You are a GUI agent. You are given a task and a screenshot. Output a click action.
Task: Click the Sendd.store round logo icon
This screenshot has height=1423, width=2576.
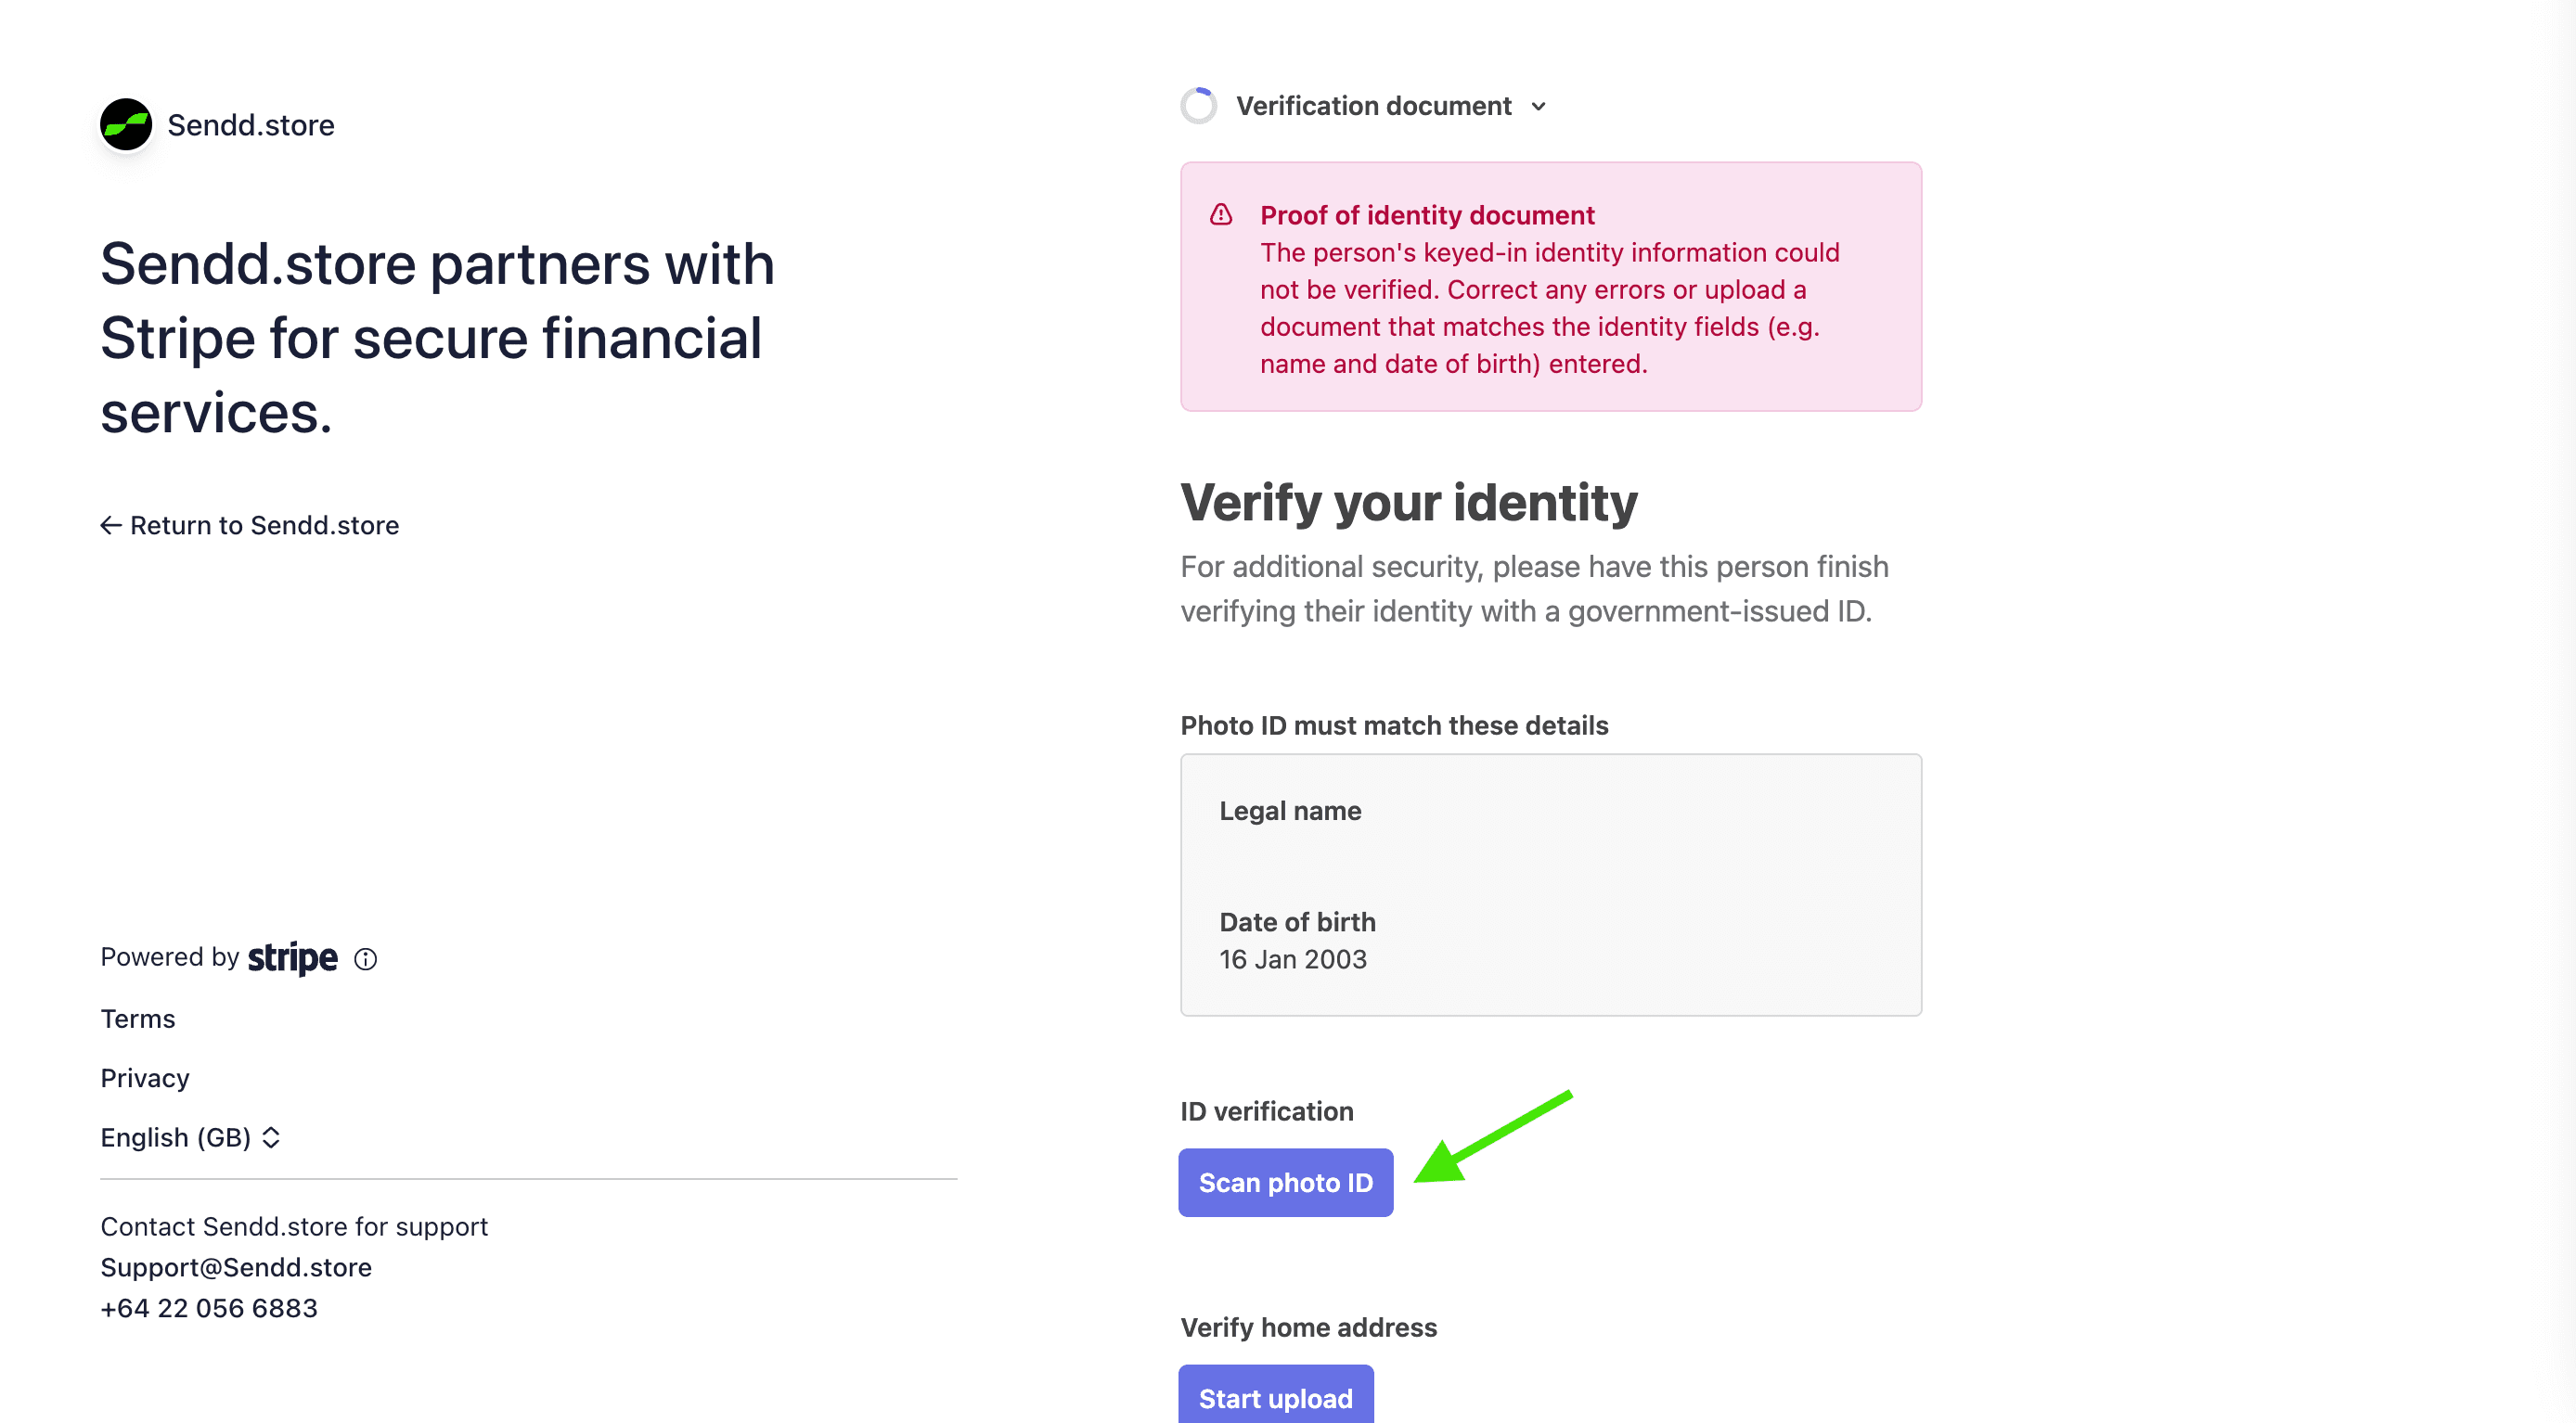point(126,125)
